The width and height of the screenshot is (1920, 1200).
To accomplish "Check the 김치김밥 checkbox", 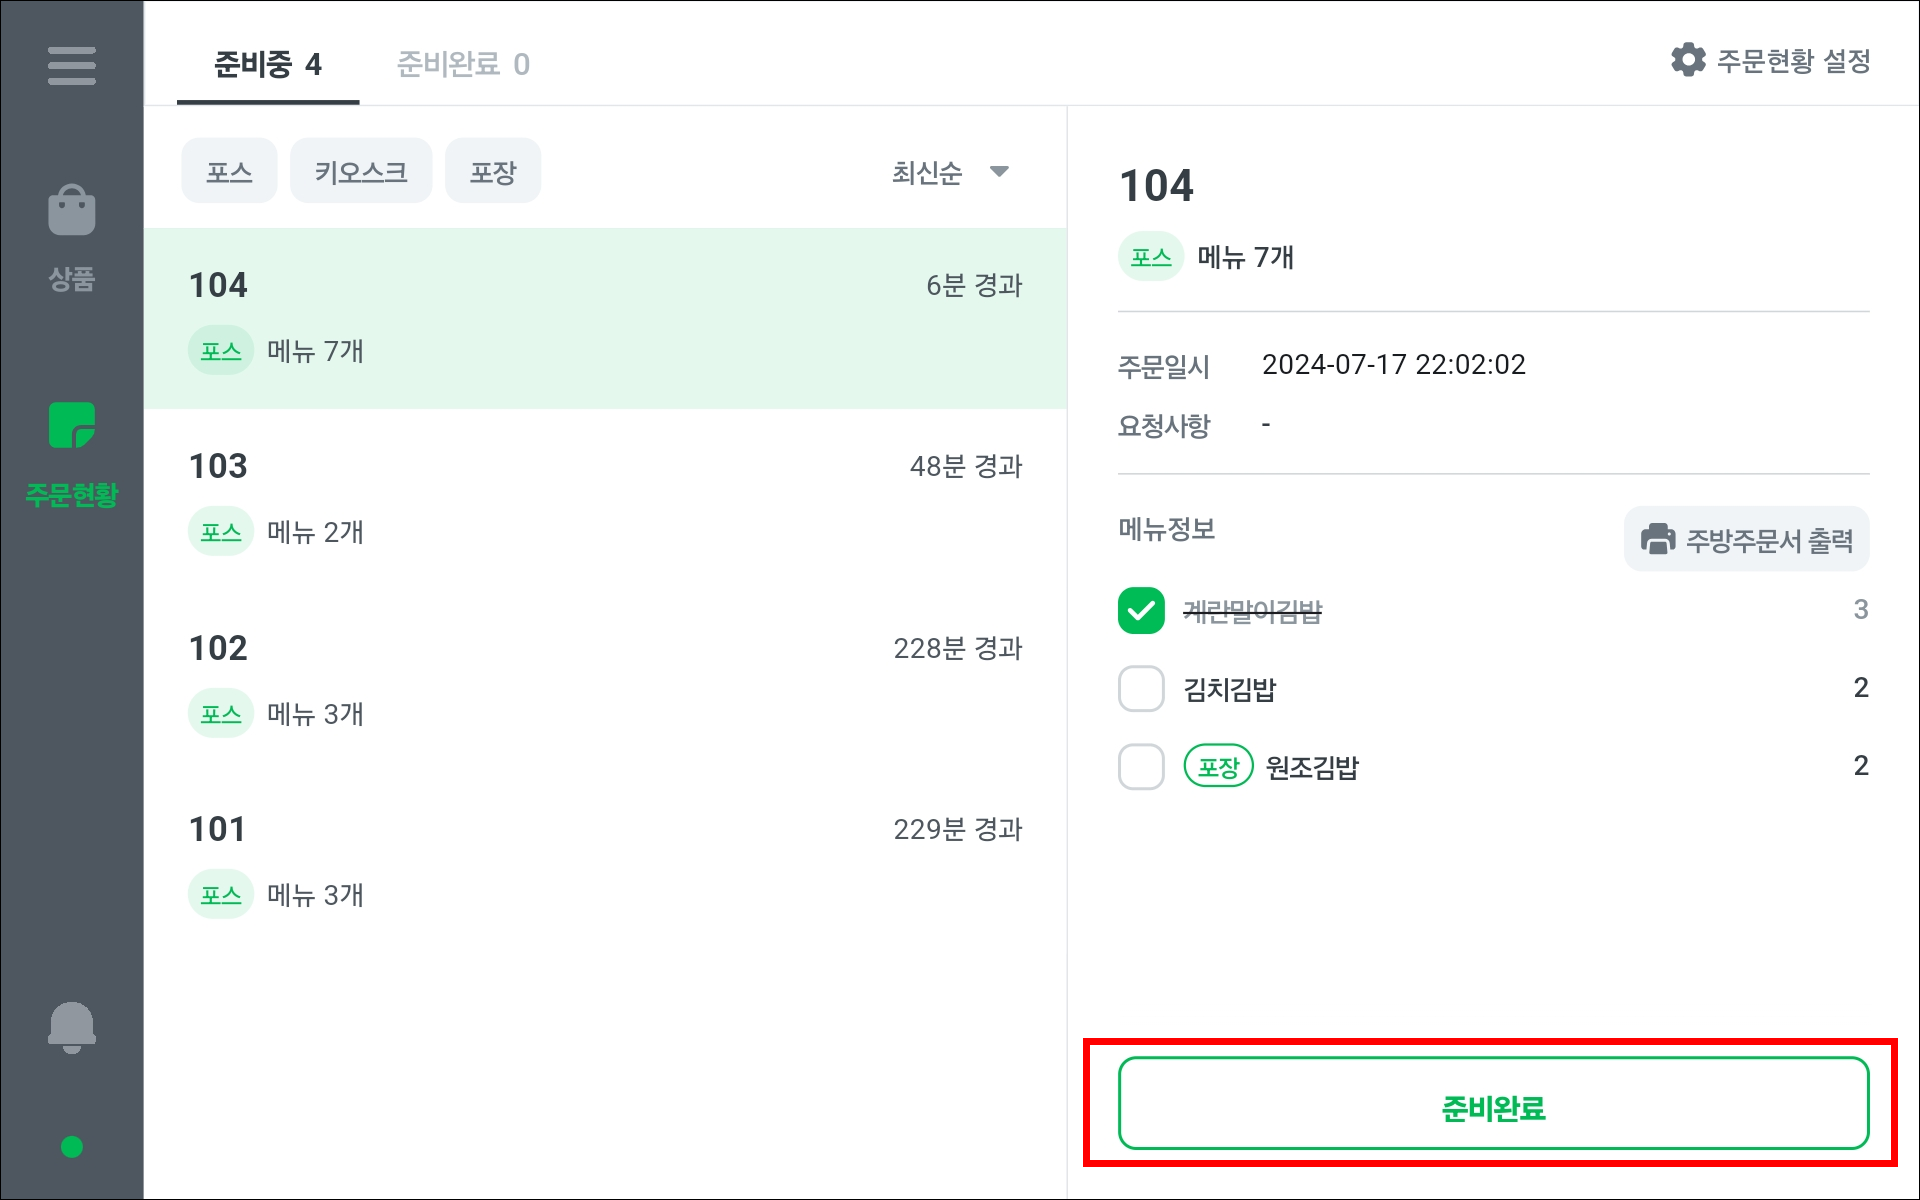I will coord(1141,688).
